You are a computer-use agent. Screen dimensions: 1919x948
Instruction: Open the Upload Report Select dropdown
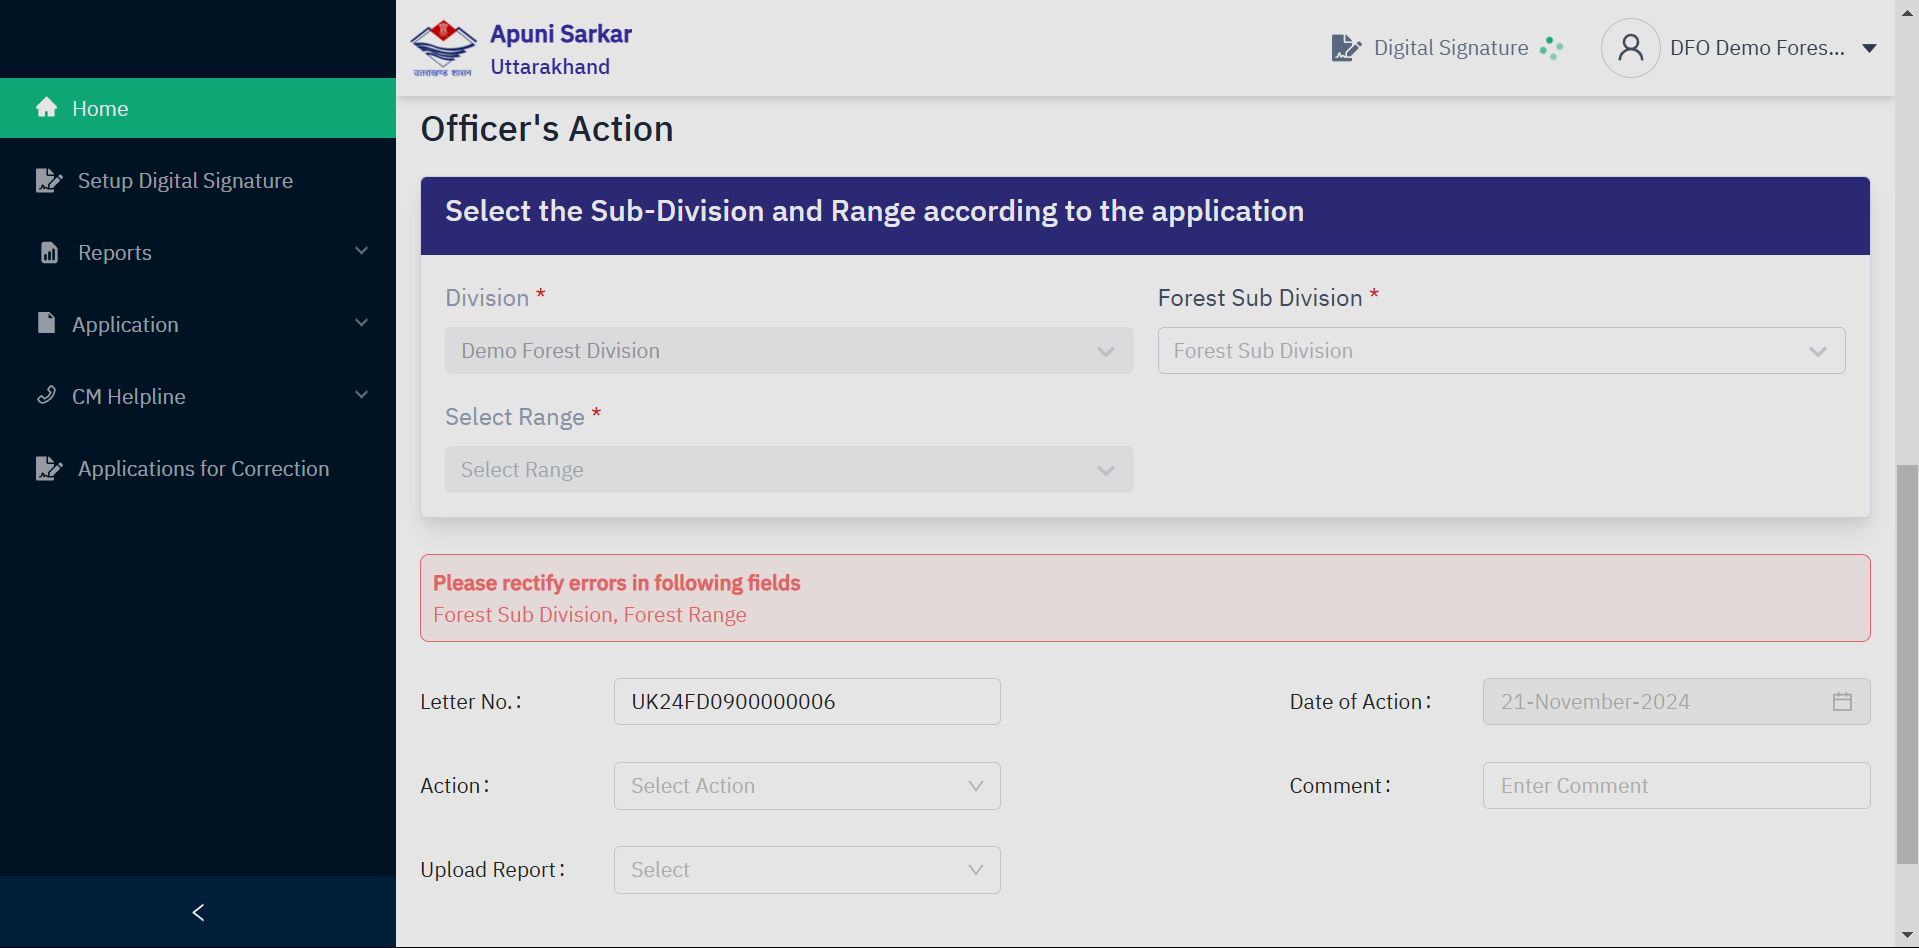pyautogui.click(x=807, y=870)
